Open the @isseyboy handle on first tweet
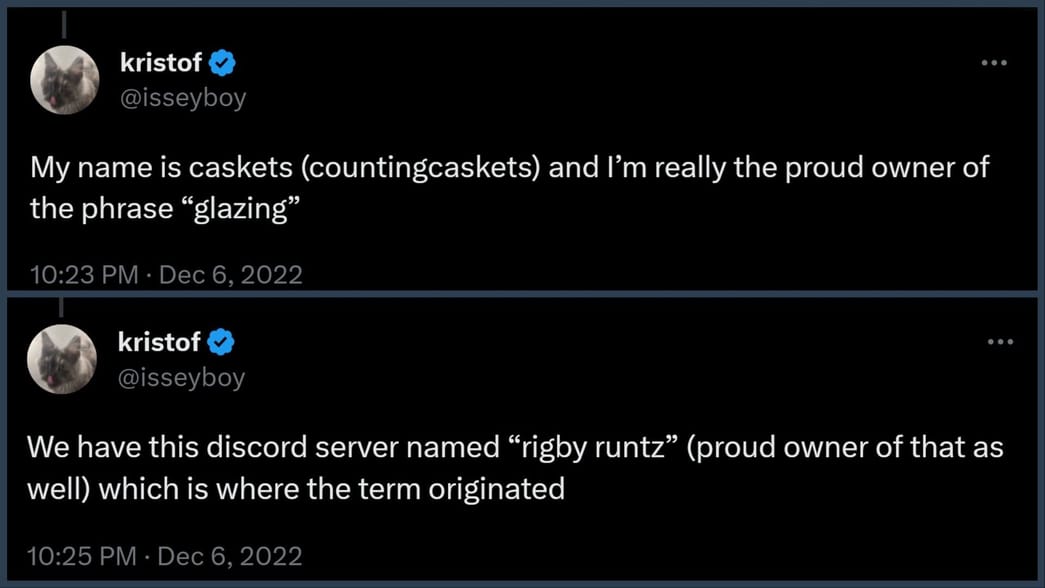This screenshot has width=1045, height=588. coord(183,98)
